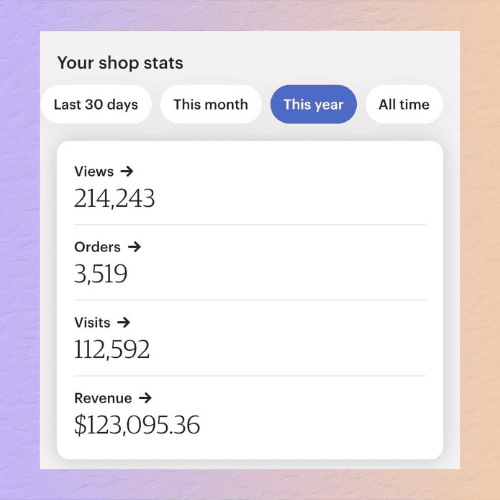Screen dimensions: 500x500
Task: Show All time shop stats
Action: coord(404,104)
